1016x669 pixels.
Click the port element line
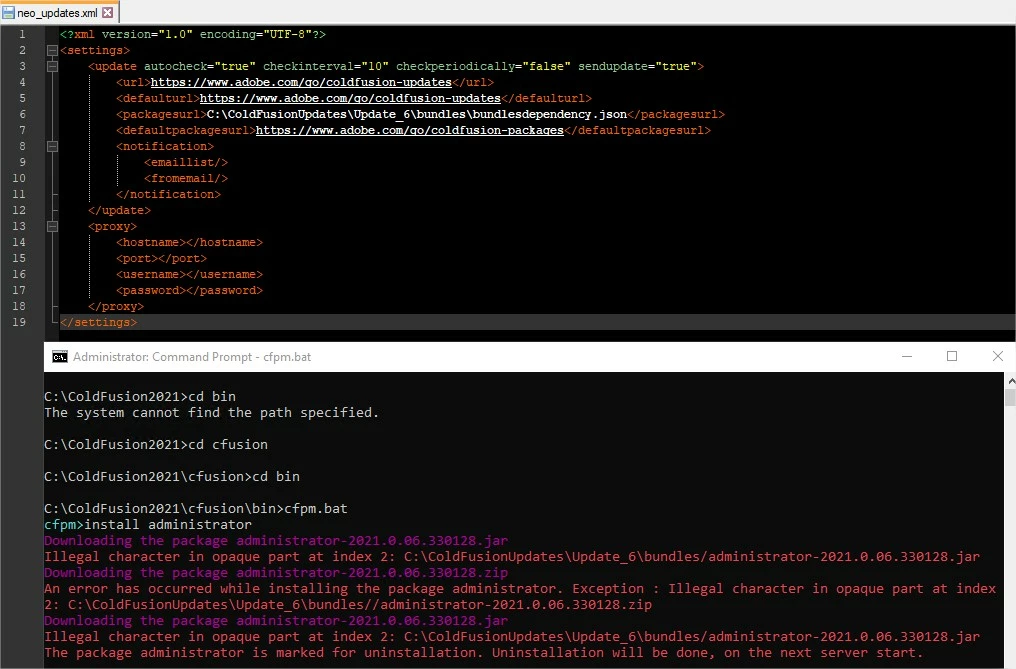tap(161, 258)
